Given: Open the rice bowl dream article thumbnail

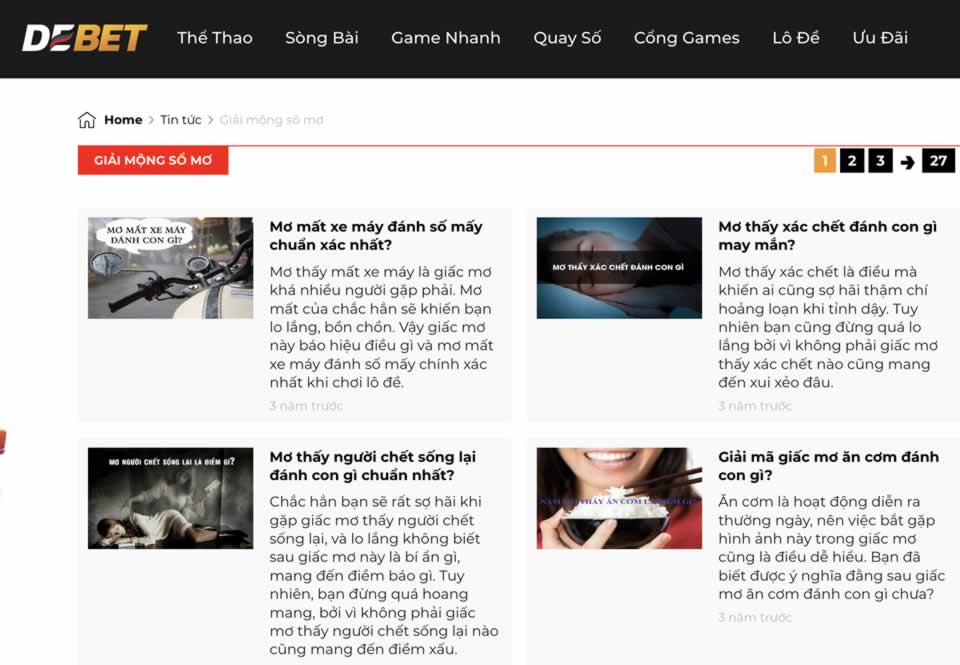Looking at the screenshot, I should click(x=619, y=498).
